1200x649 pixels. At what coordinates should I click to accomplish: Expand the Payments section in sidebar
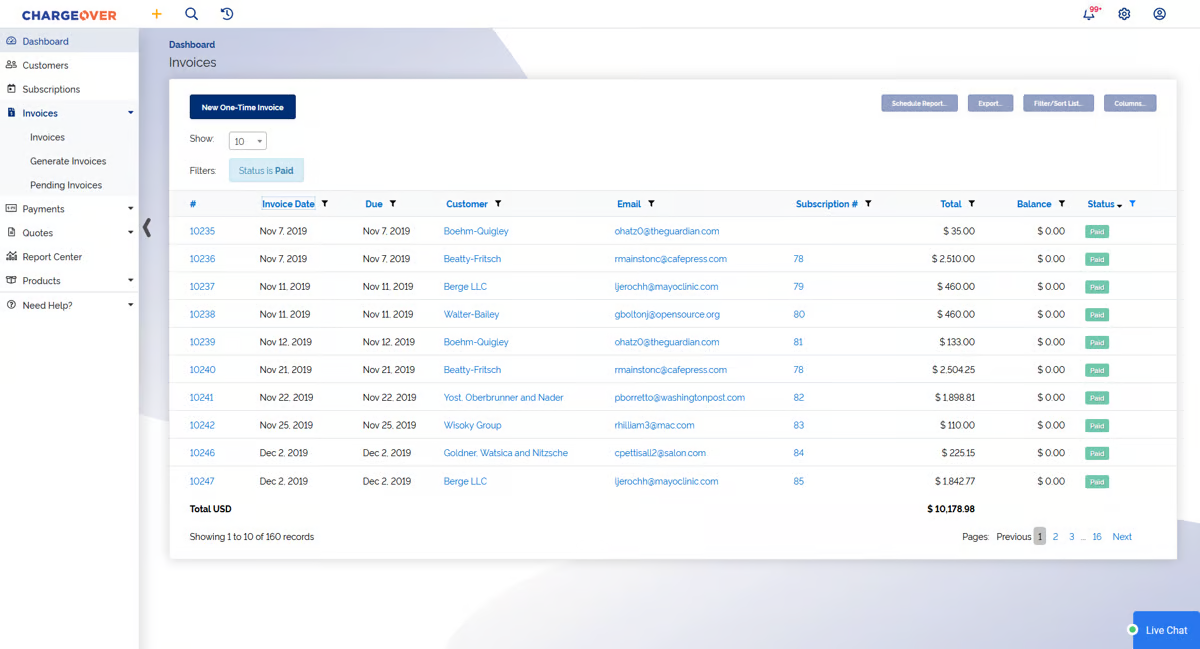tap(42, 209)
